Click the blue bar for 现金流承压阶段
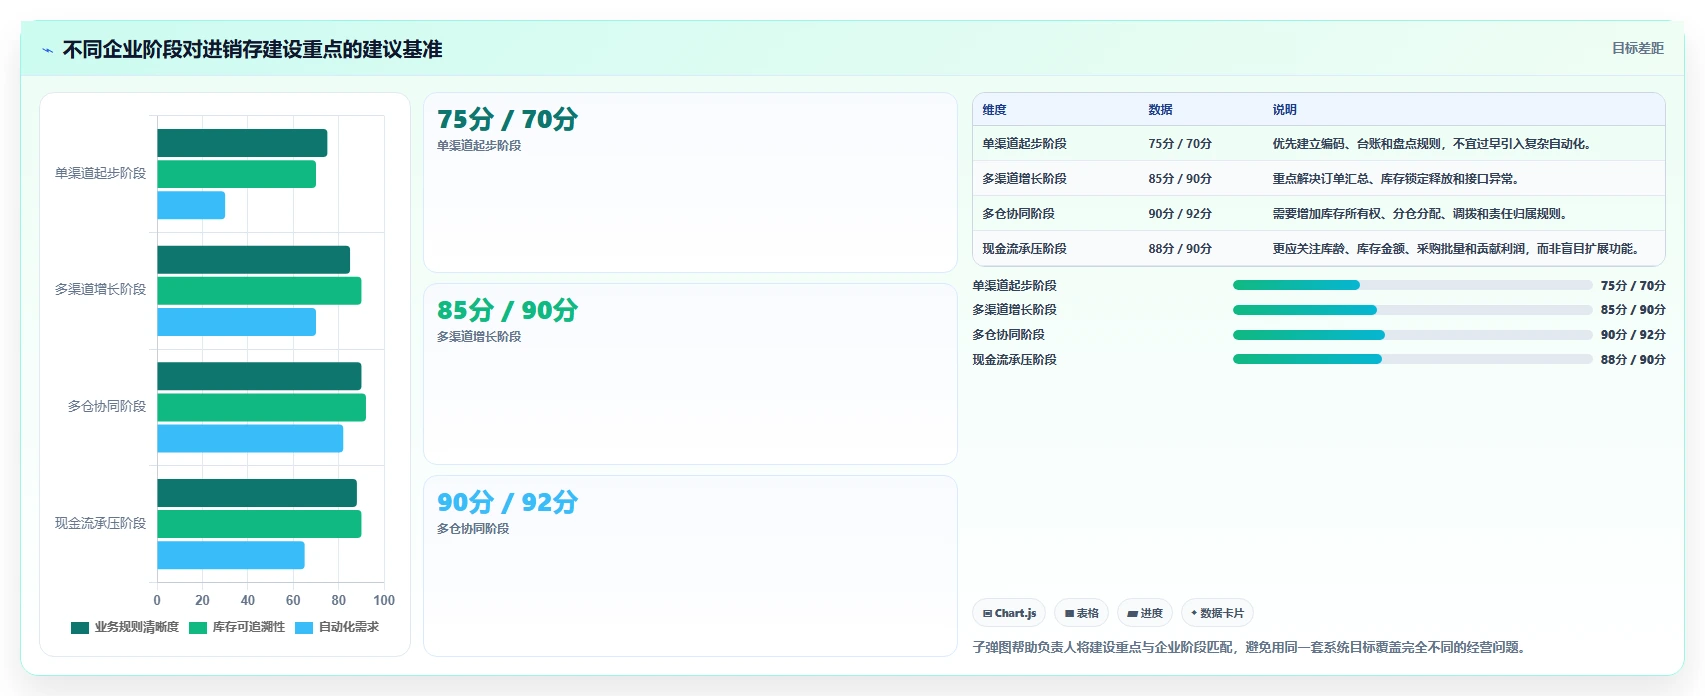 (x=231, y=555)
